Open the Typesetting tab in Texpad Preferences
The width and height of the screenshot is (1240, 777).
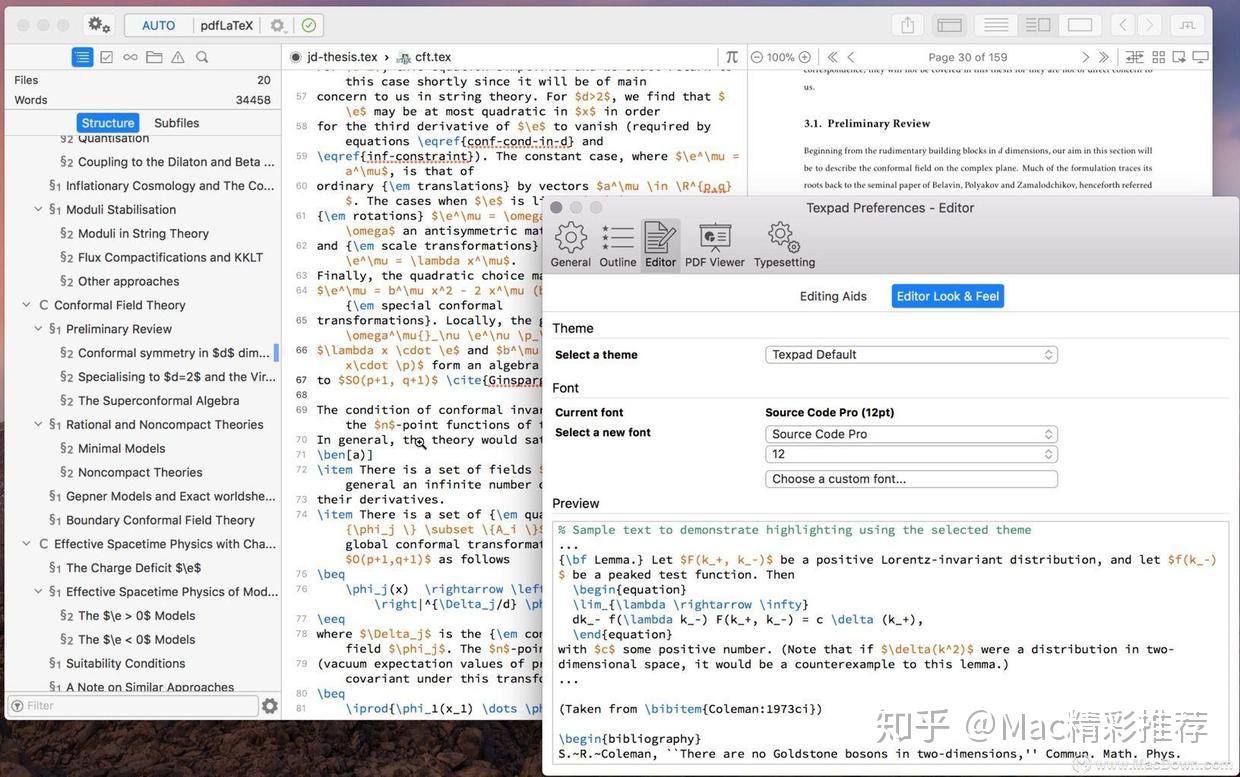(x=784, y=240)
